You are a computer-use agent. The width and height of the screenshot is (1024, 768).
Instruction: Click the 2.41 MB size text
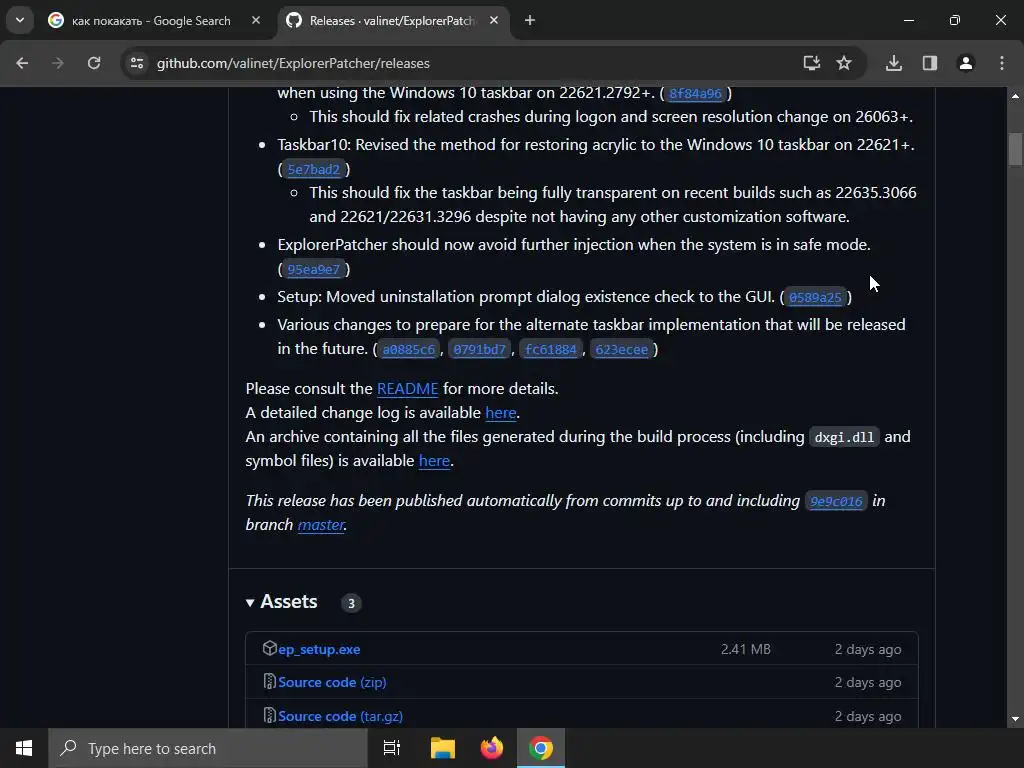coord(746,649)
